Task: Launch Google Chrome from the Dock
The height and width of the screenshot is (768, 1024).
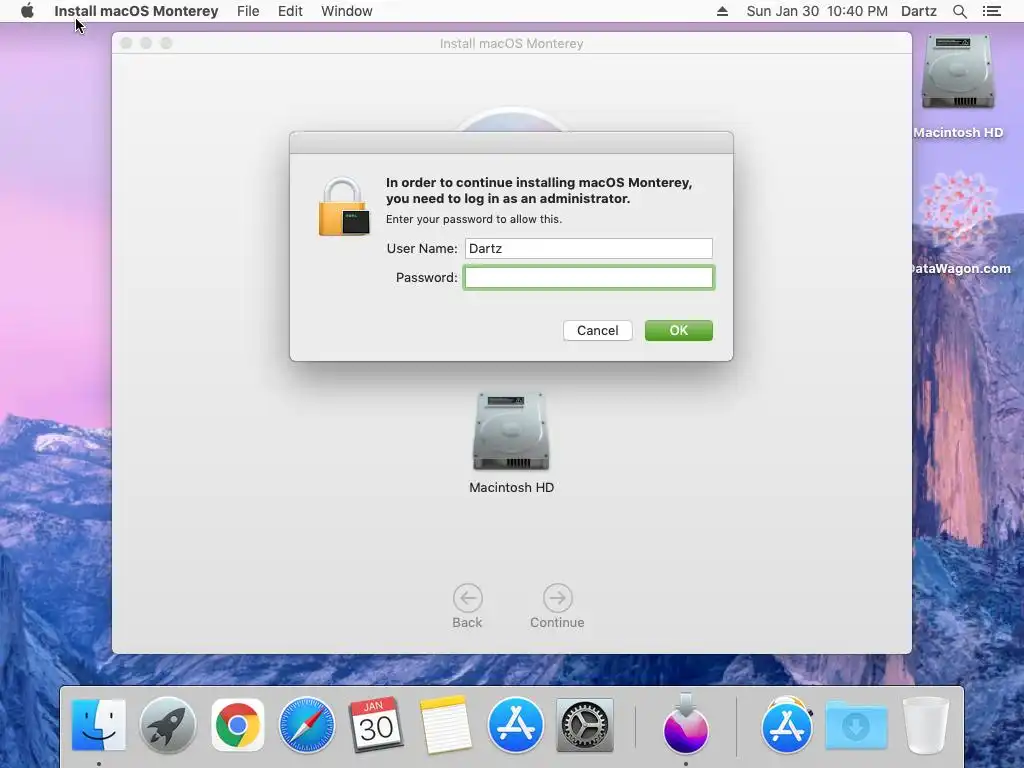Action: click(x=238, y=725)
